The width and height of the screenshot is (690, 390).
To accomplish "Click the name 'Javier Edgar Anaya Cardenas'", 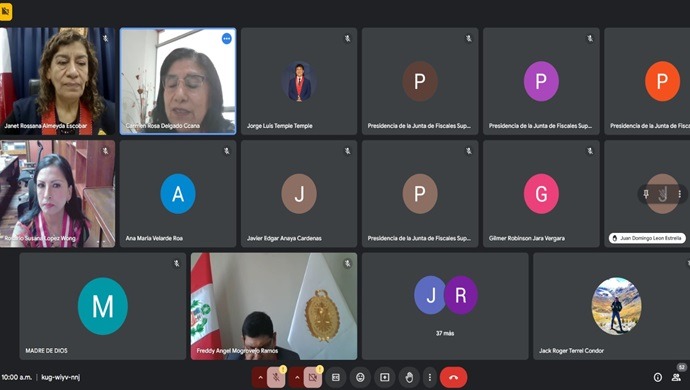I will click(x=284, y=238).
